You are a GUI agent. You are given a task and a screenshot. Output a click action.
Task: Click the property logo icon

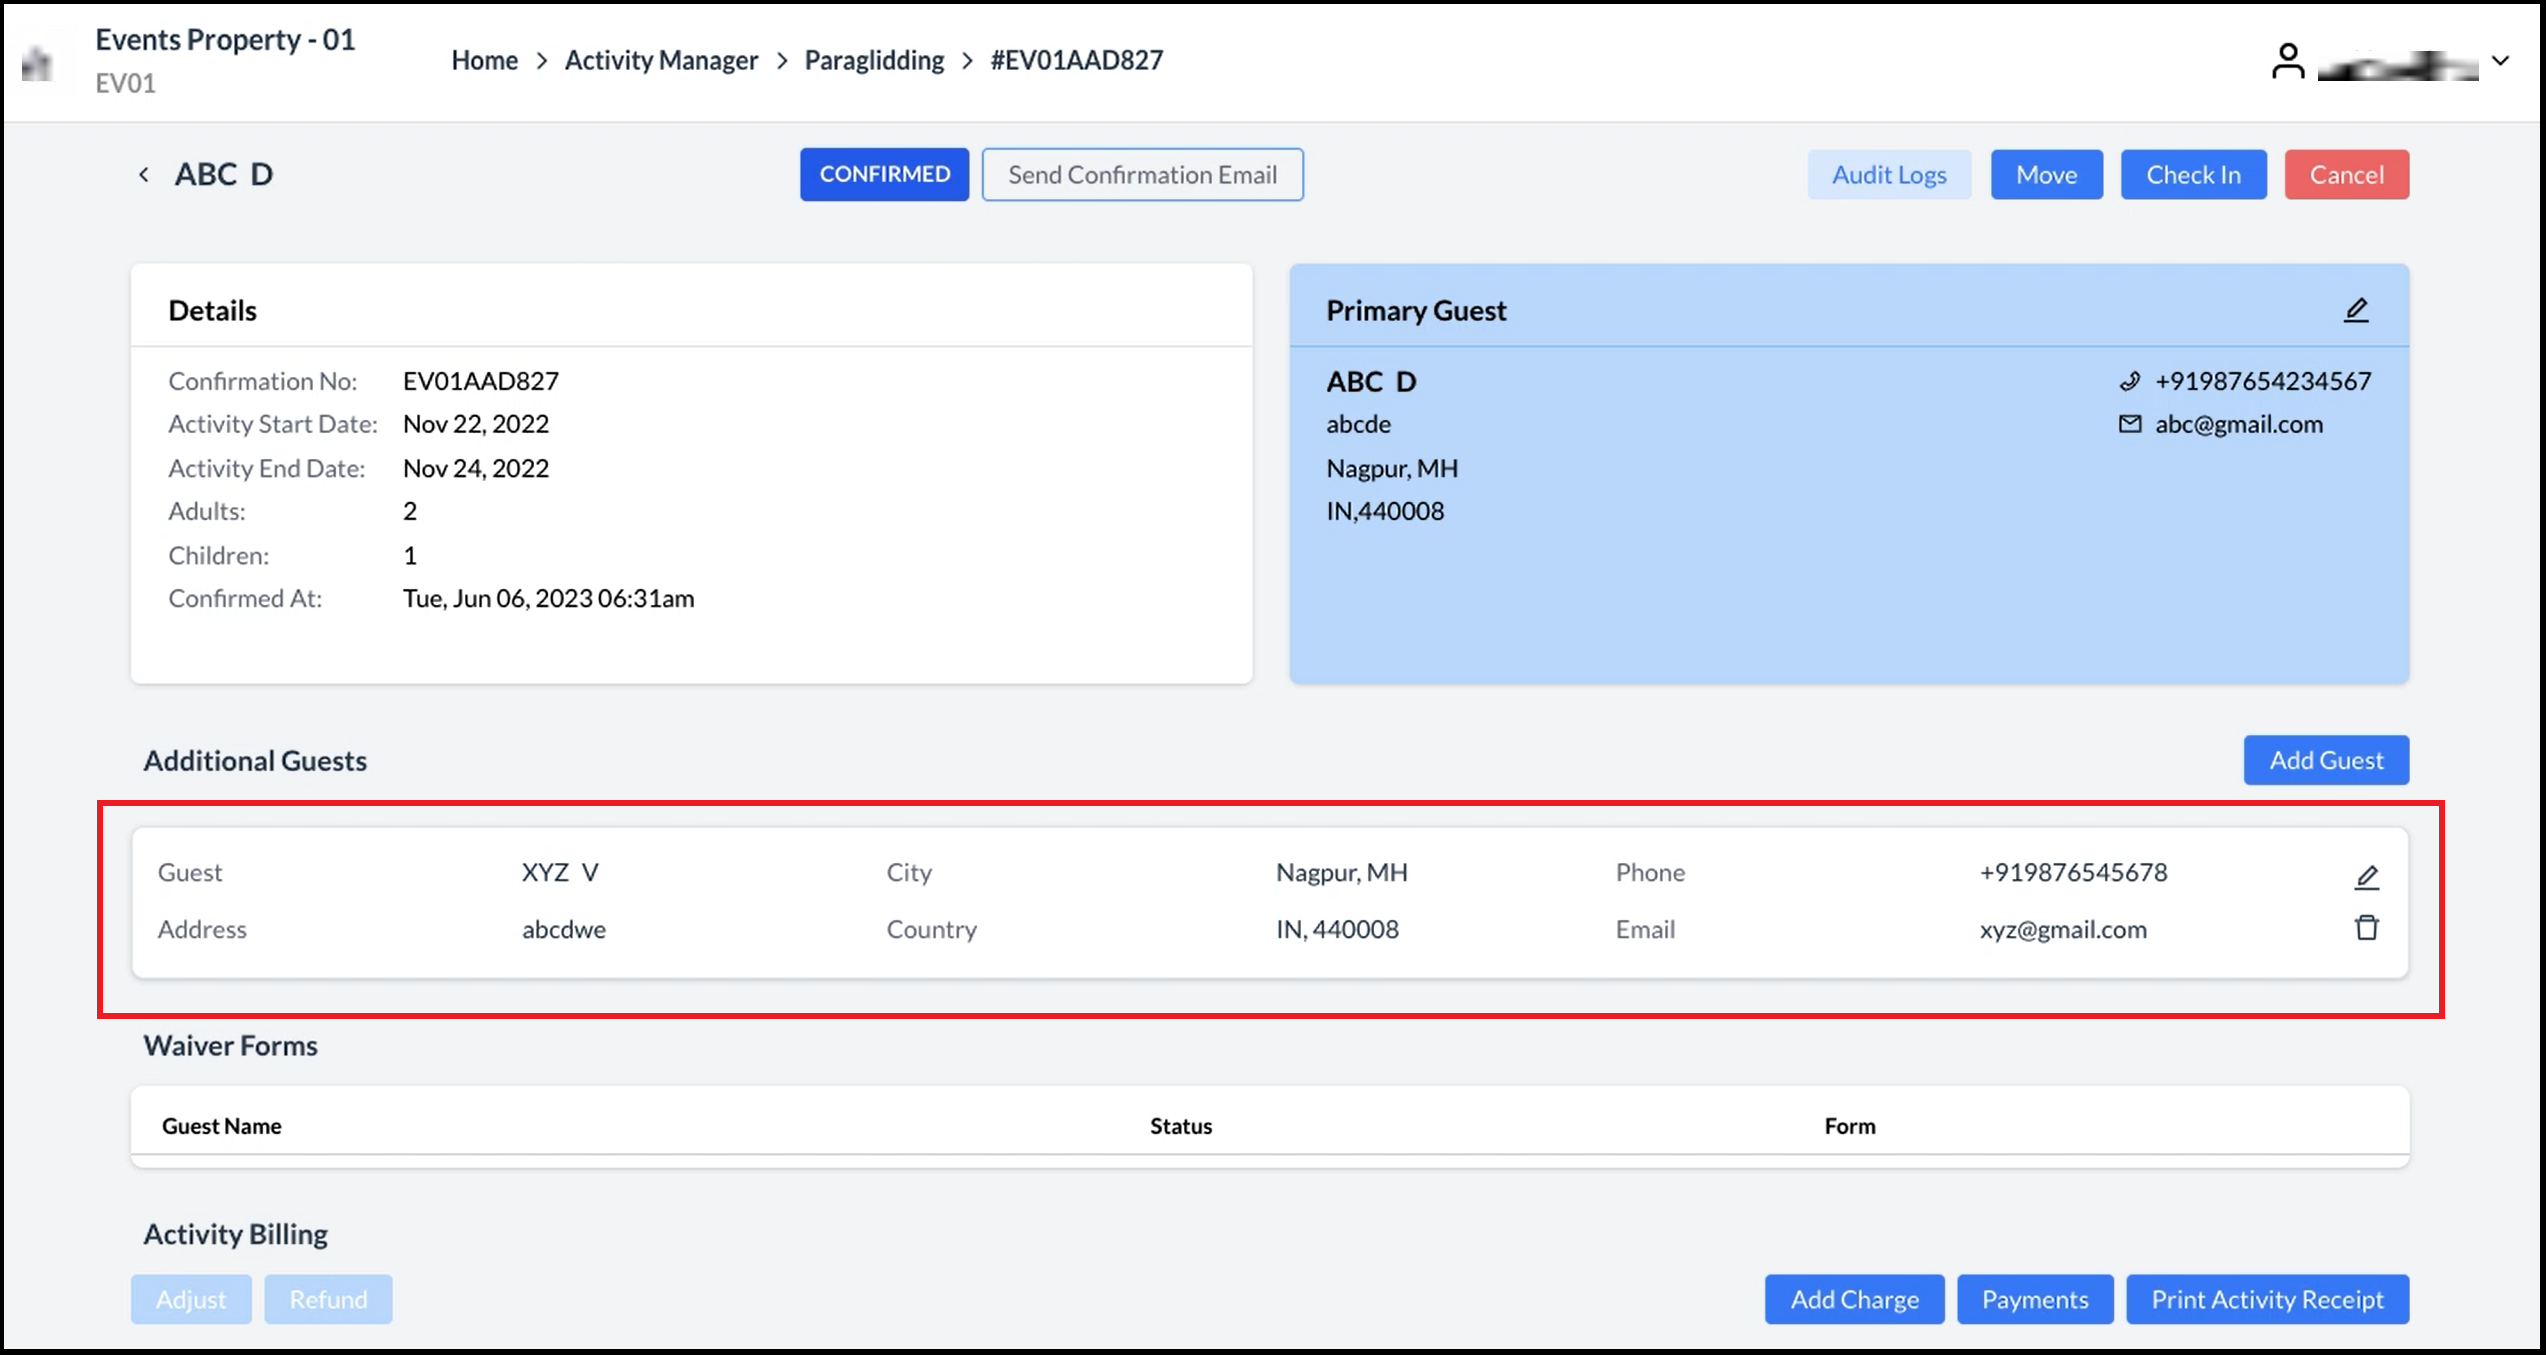tap(37, 64)
